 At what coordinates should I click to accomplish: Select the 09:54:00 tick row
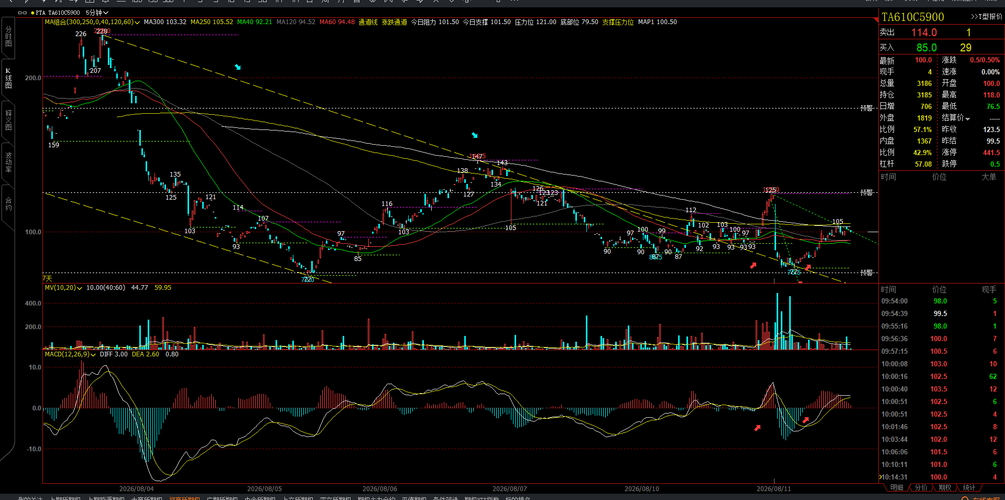point(940,301)
